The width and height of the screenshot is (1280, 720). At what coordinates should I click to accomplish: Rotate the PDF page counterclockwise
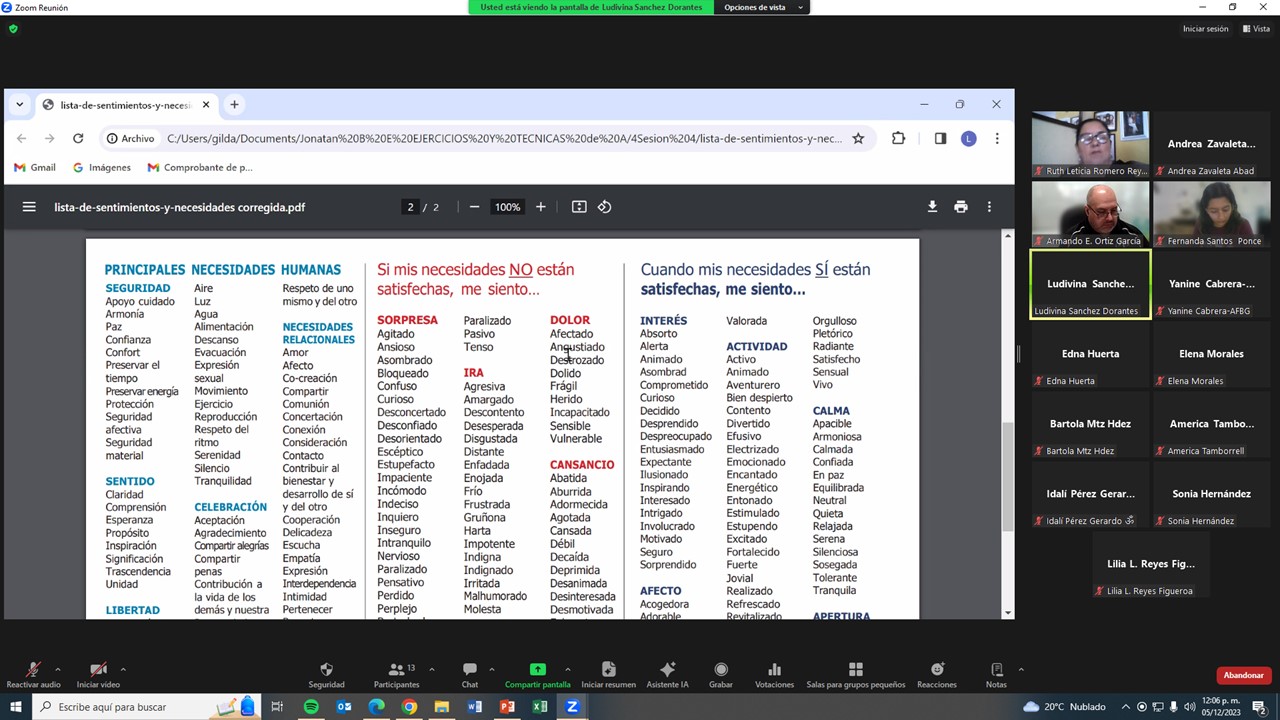tap(604, 207)
